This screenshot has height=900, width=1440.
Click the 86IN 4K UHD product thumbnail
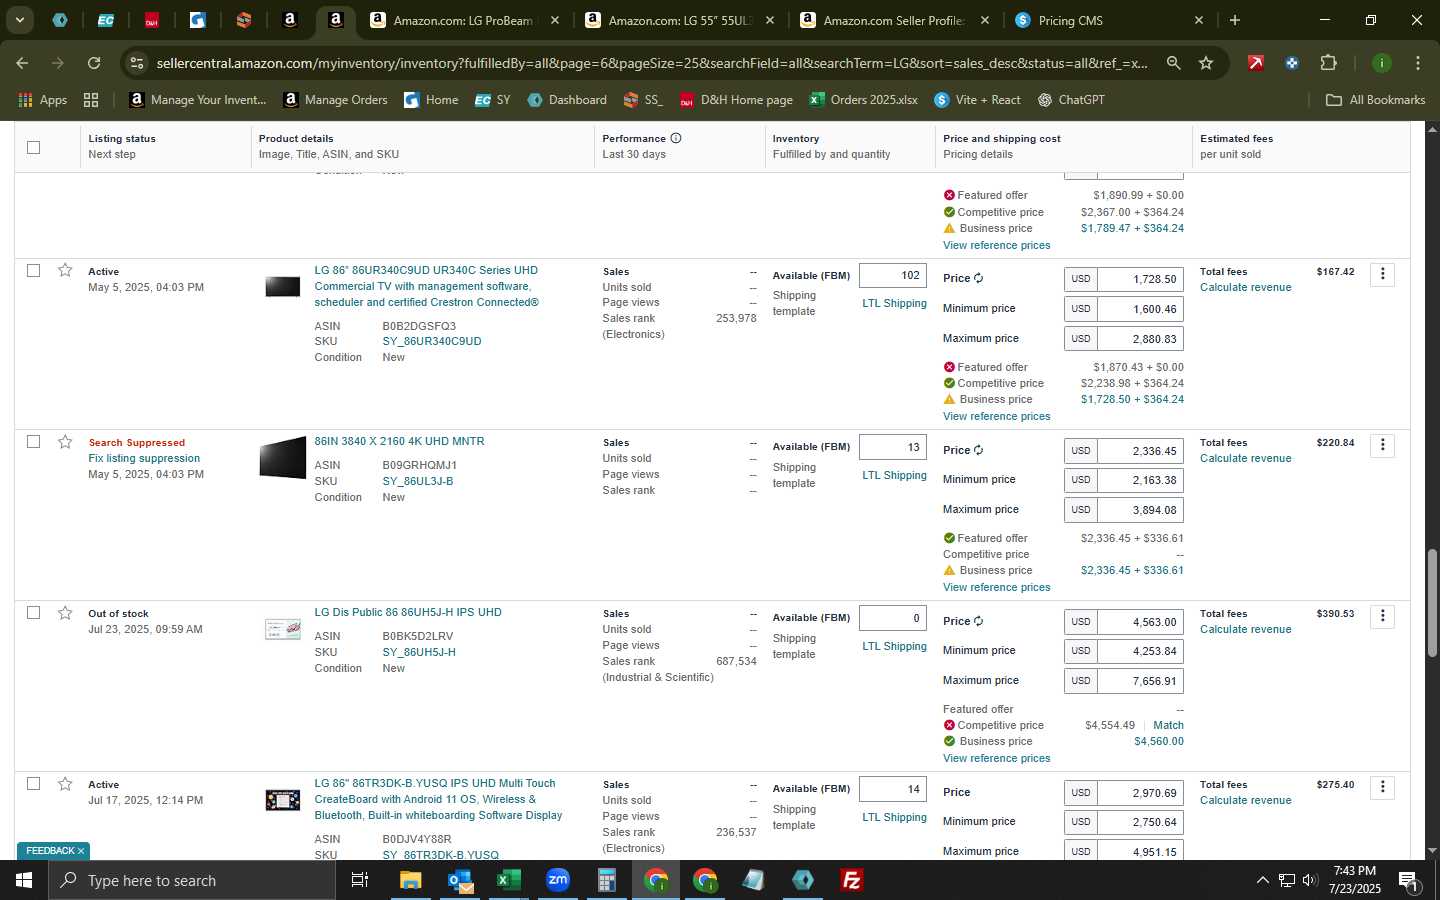(x=282, y=459)
